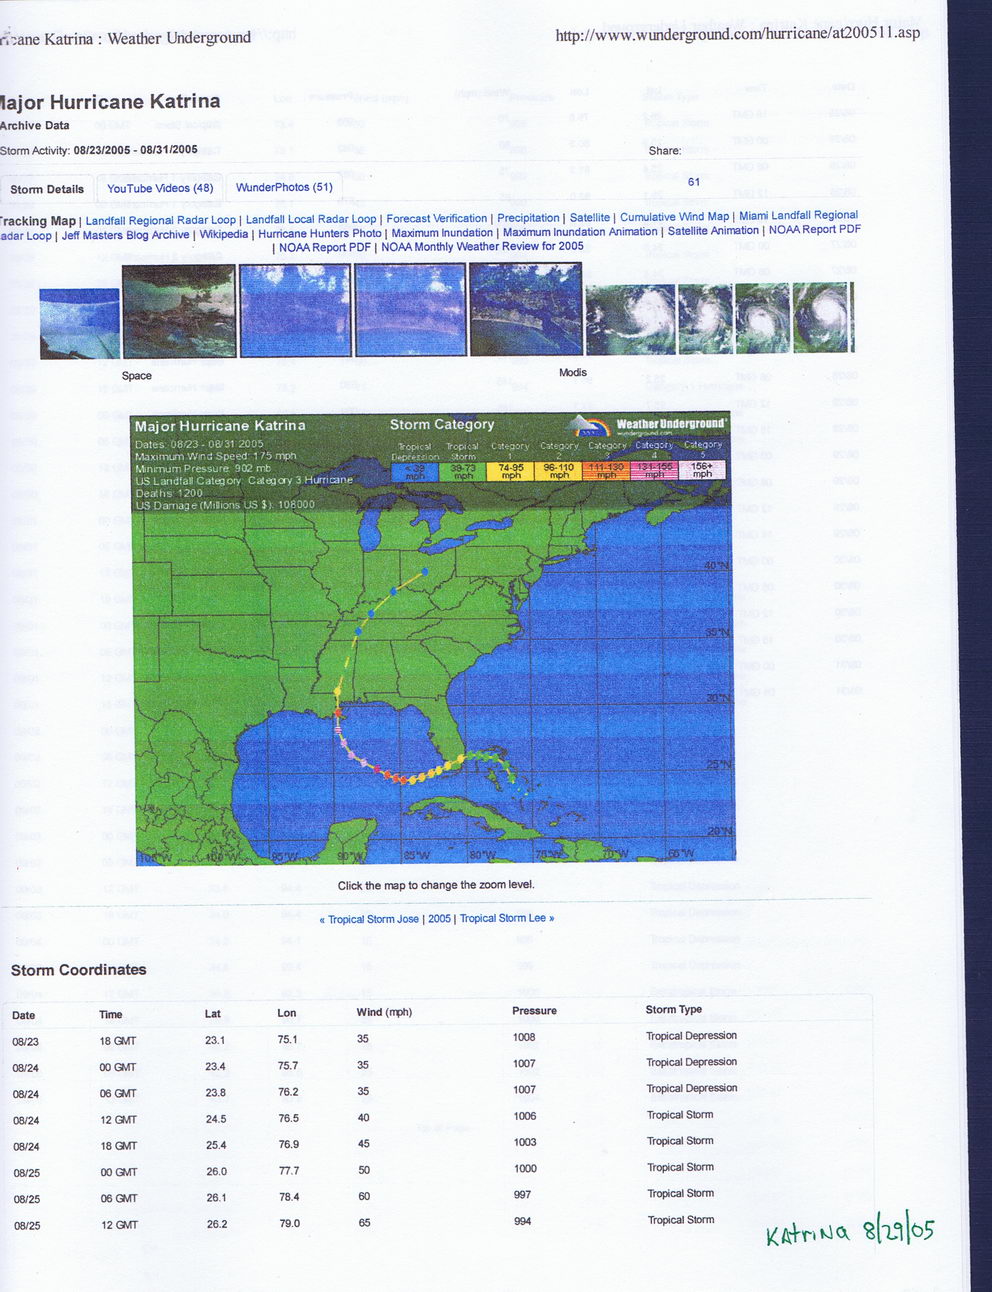Visit the Jeff Masters Blog Archive link
Image resolution: width=992 pixels, height=1292 pixels.
click(x=125, y=235)
